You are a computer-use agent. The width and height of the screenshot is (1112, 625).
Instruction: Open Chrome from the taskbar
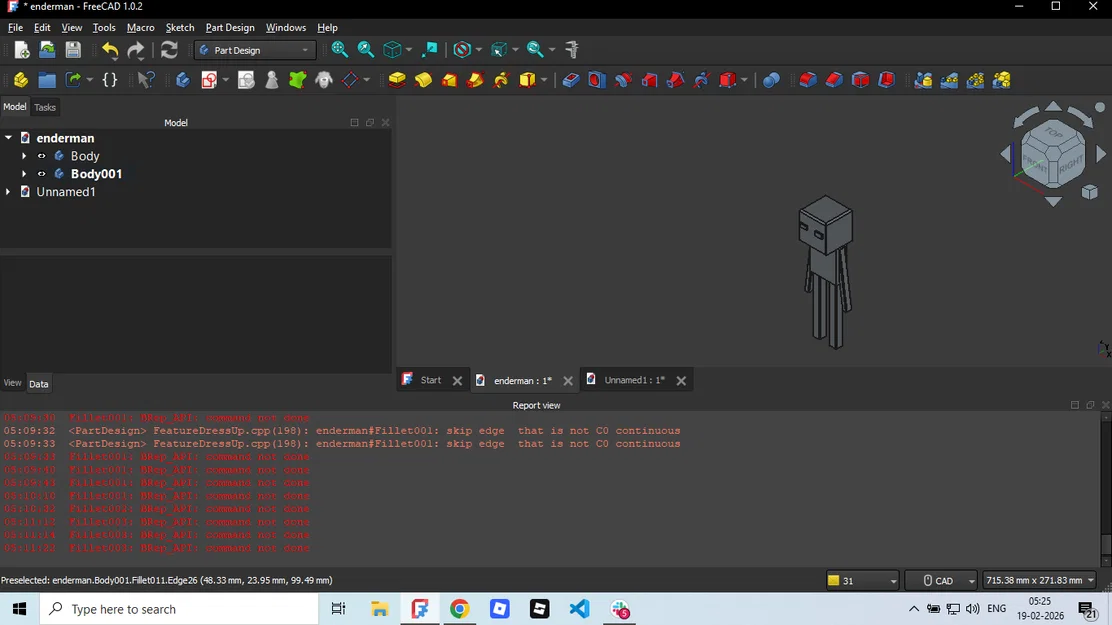(460, 609)
